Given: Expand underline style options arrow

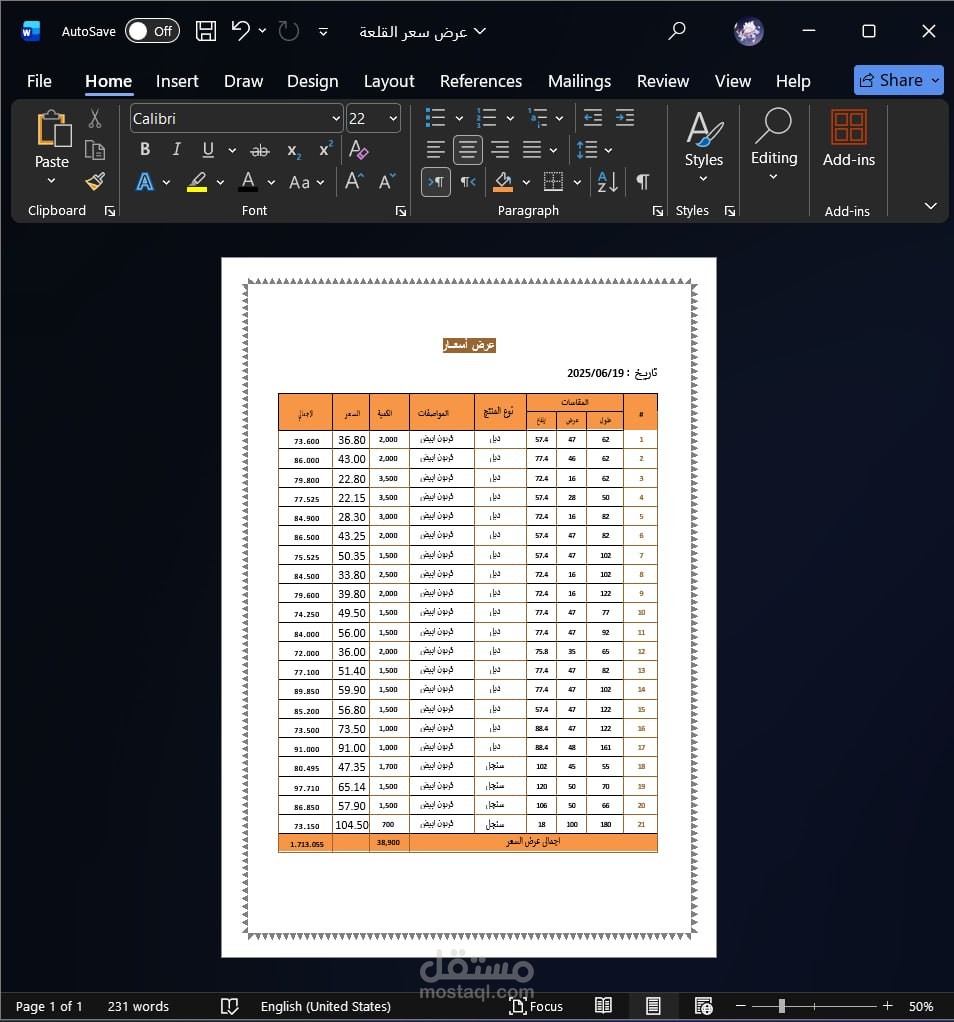Looking at the screenshot, I should (232, 151).
